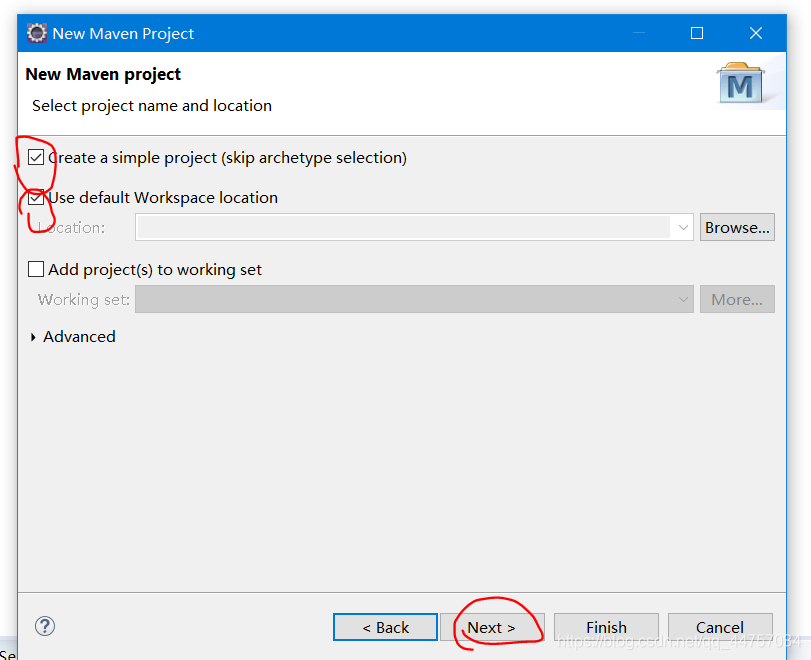
Task: Click Finish to create the project
Action: [x=606, y=627]
